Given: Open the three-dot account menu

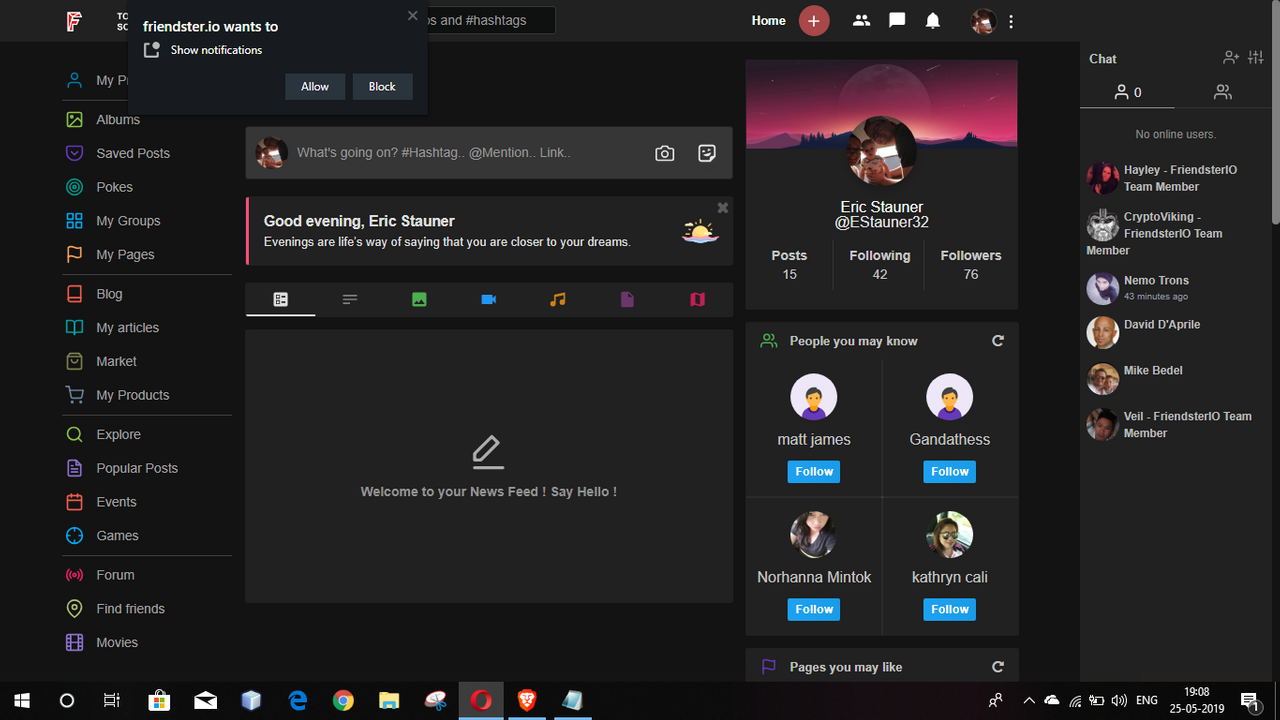Looking at the screenshot, I should tap(1011, 21).
